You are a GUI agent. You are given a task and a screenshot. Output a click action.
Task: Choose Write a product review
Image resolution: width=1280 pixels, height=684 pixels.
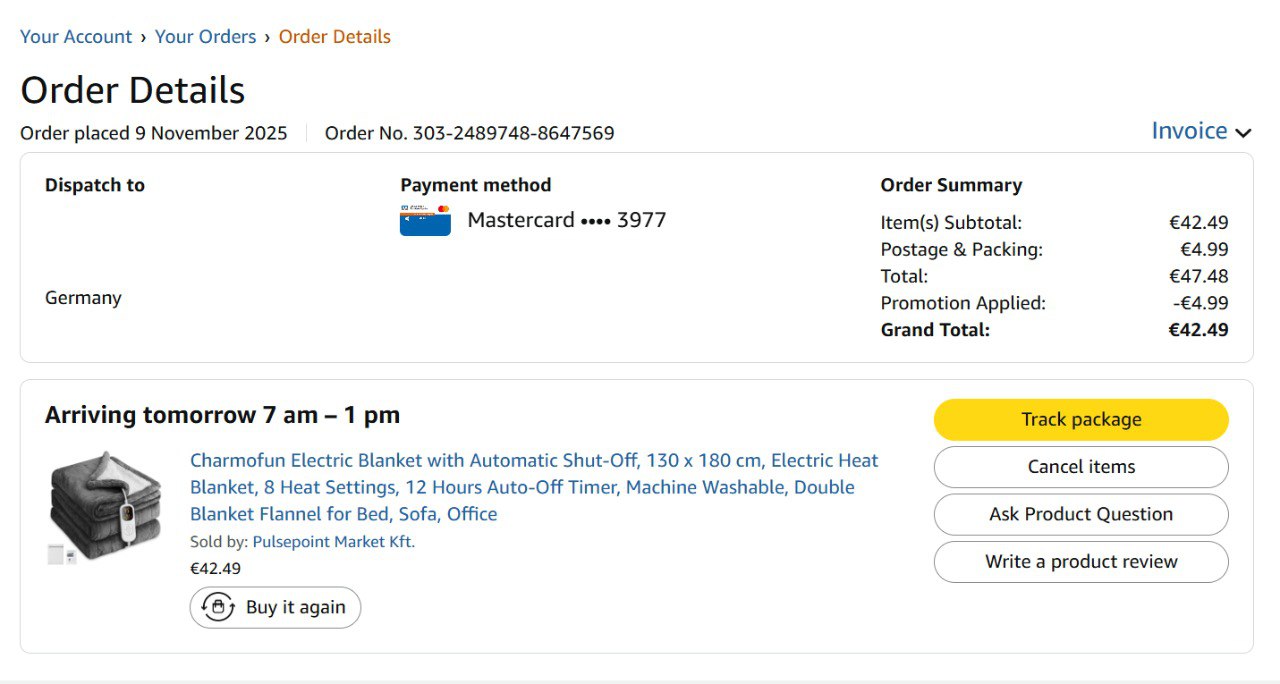tap(1081, 562)
